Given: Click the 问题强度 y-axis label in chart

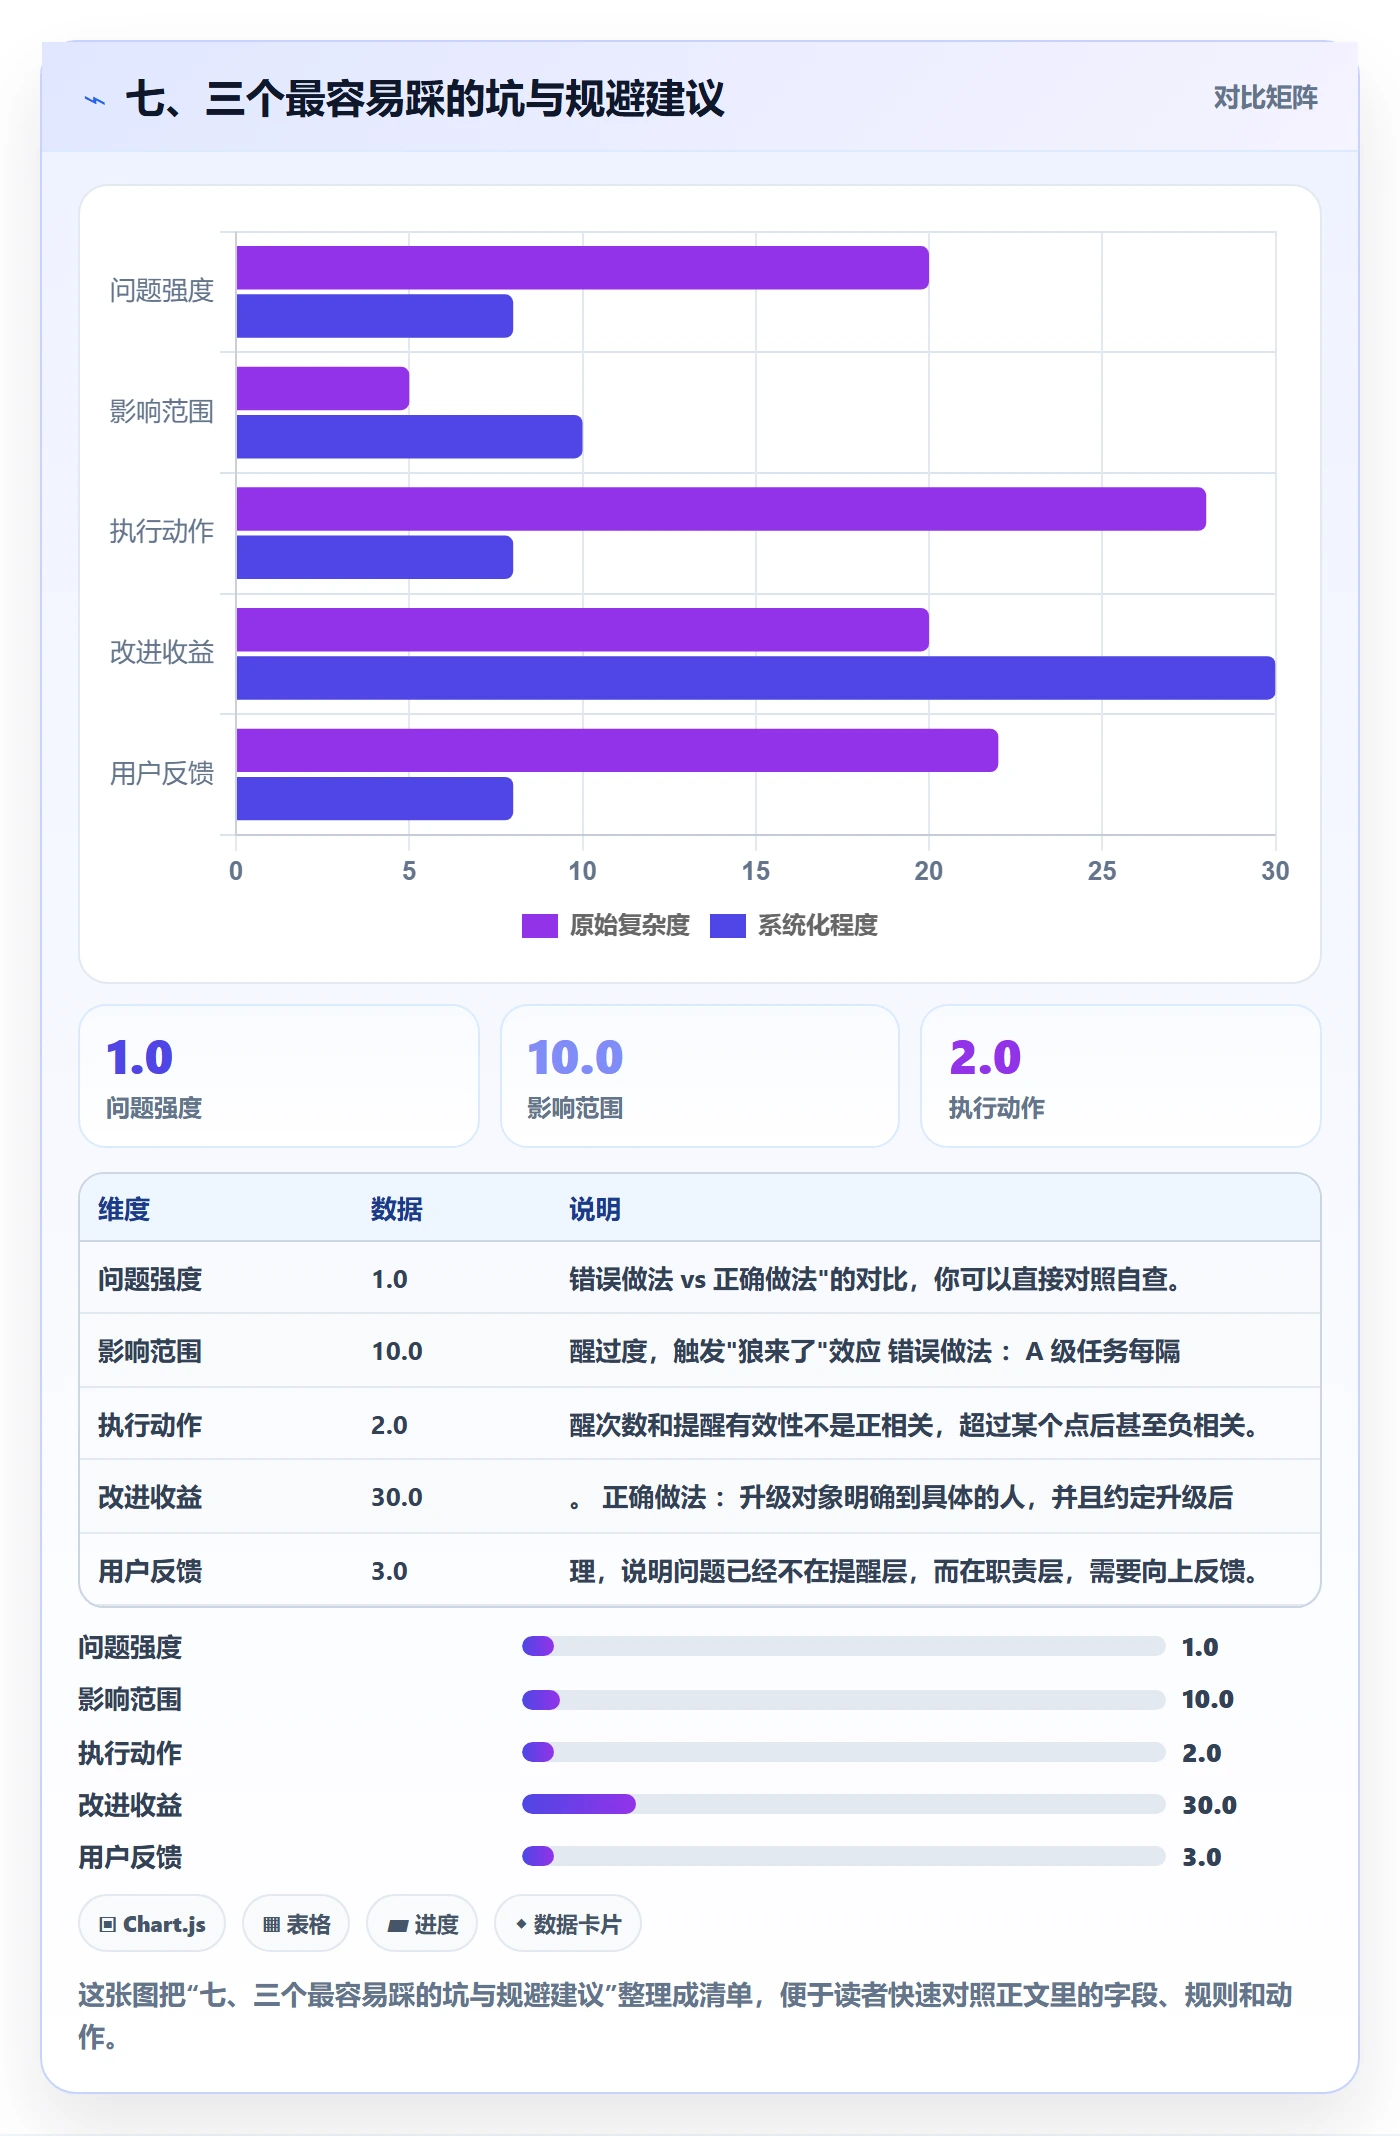Looking at the screenshot, I should coord(162,291).
